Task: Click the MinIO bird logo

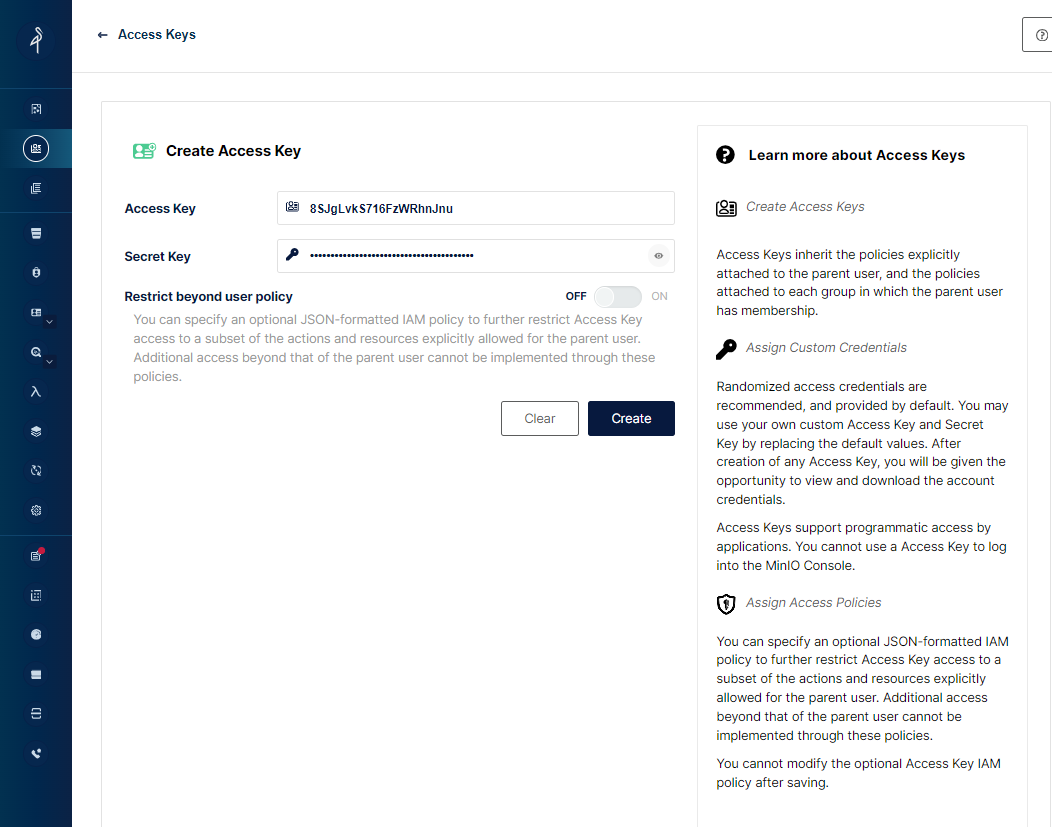Action: pyautogui.click(x=36, y=40)
